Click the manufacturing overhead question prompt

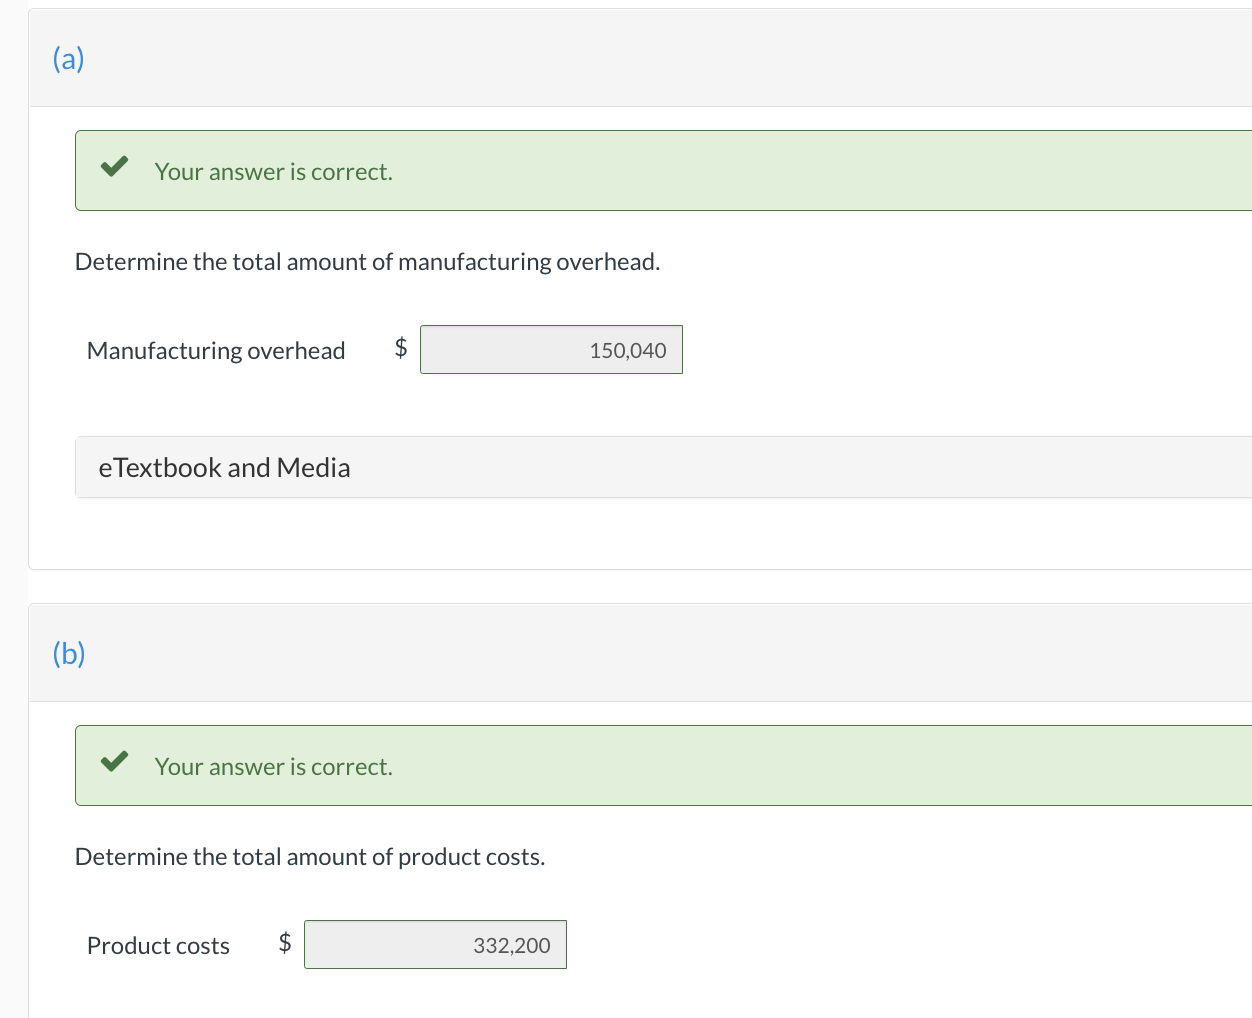[367, 262]
